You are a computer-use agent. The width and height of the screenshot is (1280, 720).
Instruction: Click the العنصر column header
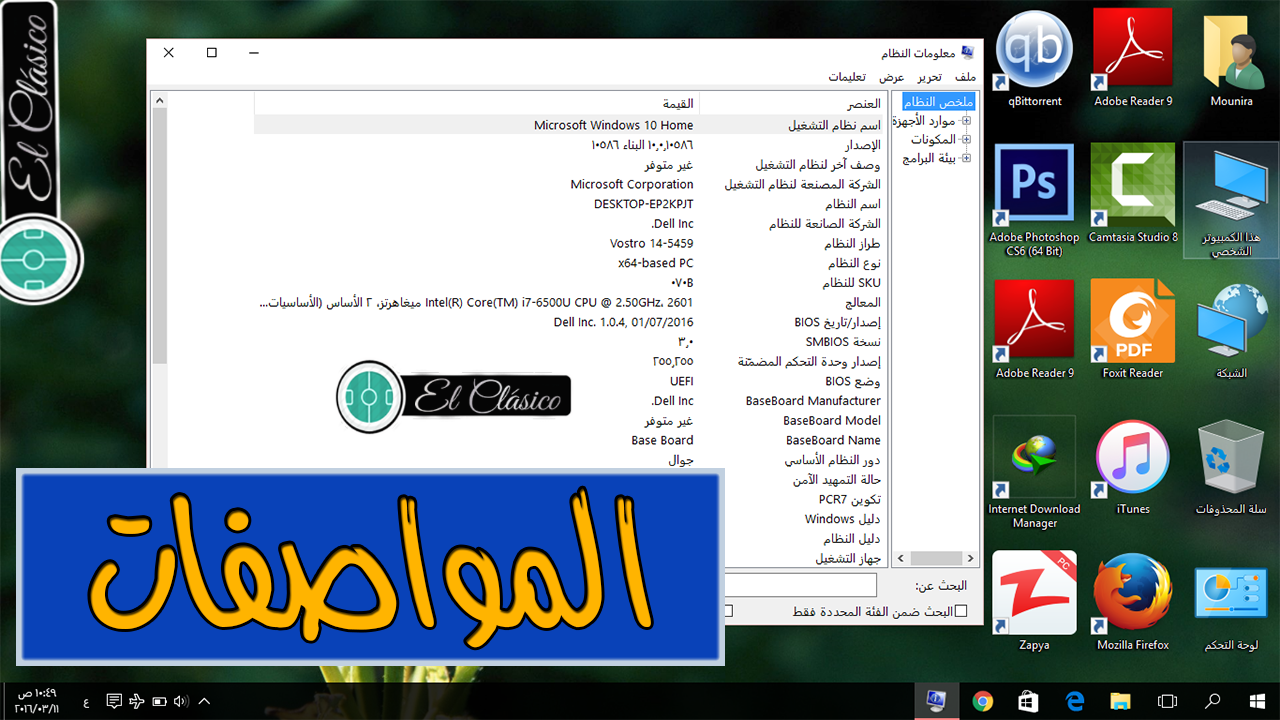pyautogui.click(x=793, y=104)
